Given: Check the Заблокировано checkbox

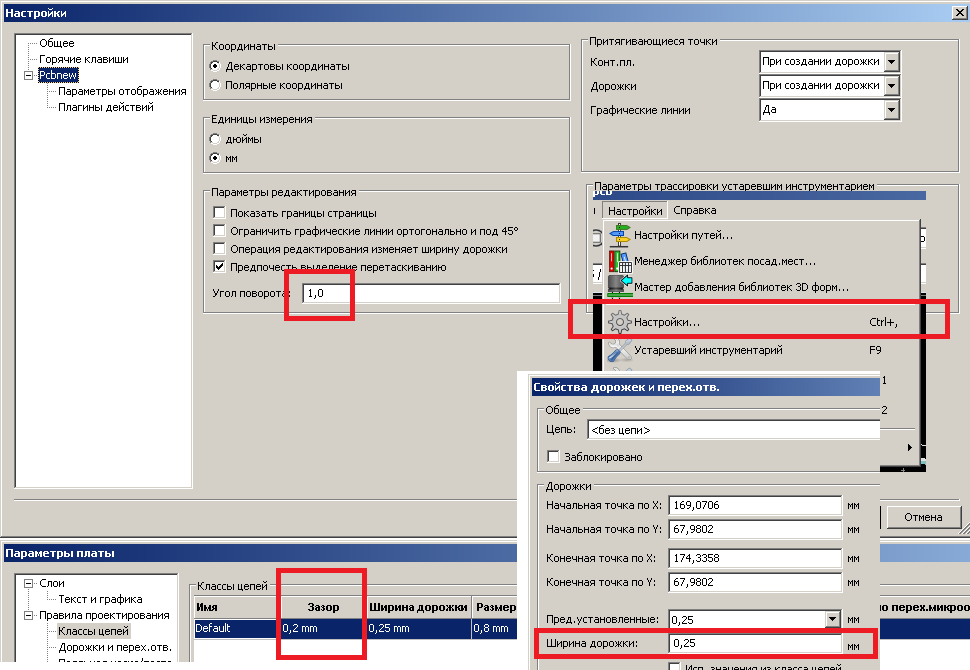Looking at the screenshot, I should click(x=554, y=457).
